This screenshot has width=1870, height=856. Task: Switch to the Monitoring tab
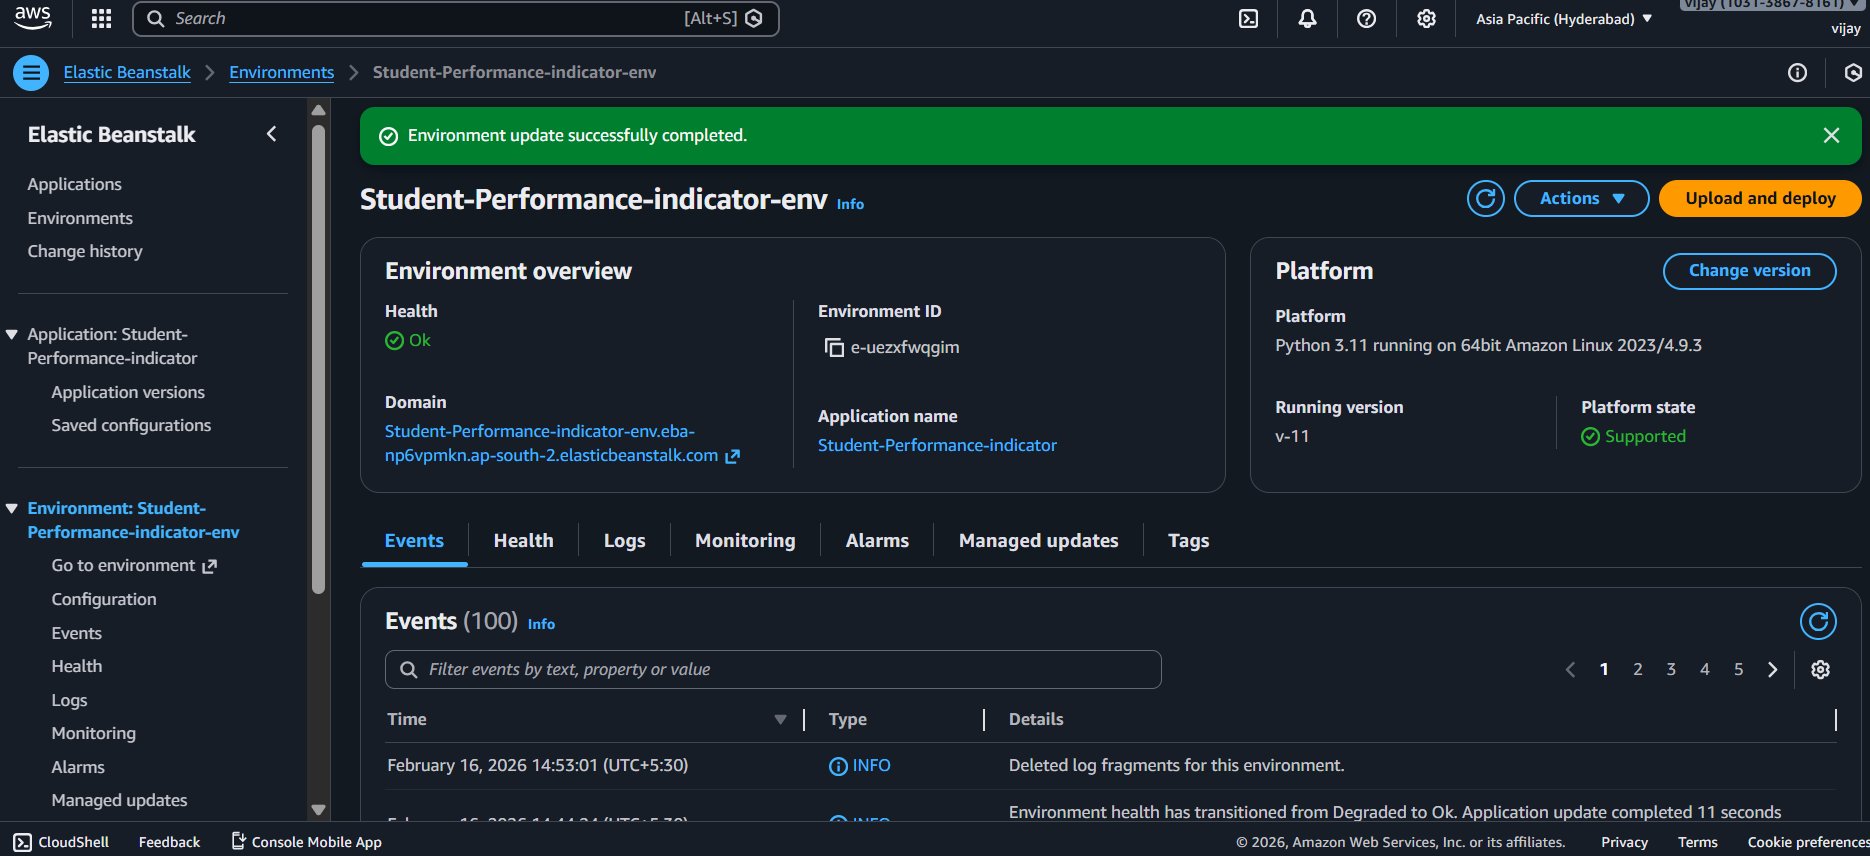(x=745, y=541)
